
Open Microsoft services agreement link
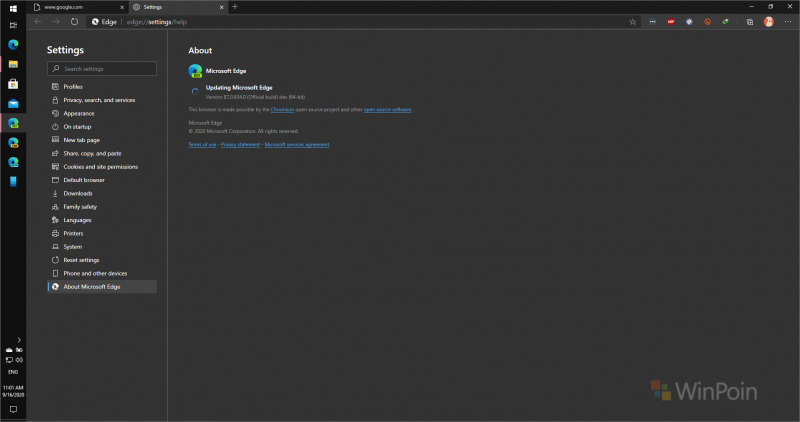tap(296, 144)
